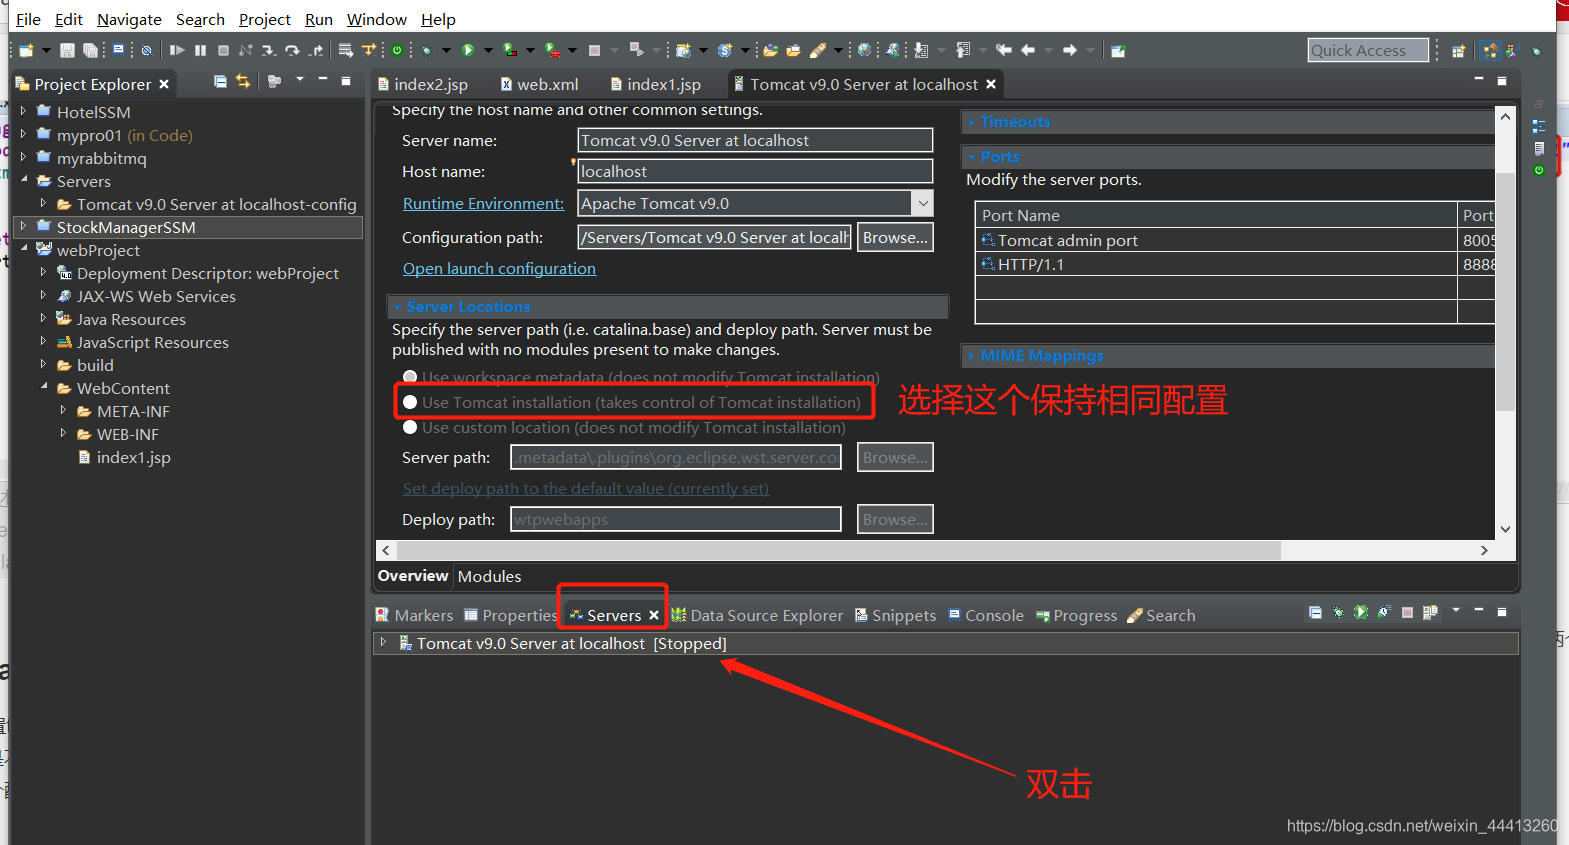Switch to the Modules tab of server editor
This screenshot has width=1569, height=845.
point(489,576)
